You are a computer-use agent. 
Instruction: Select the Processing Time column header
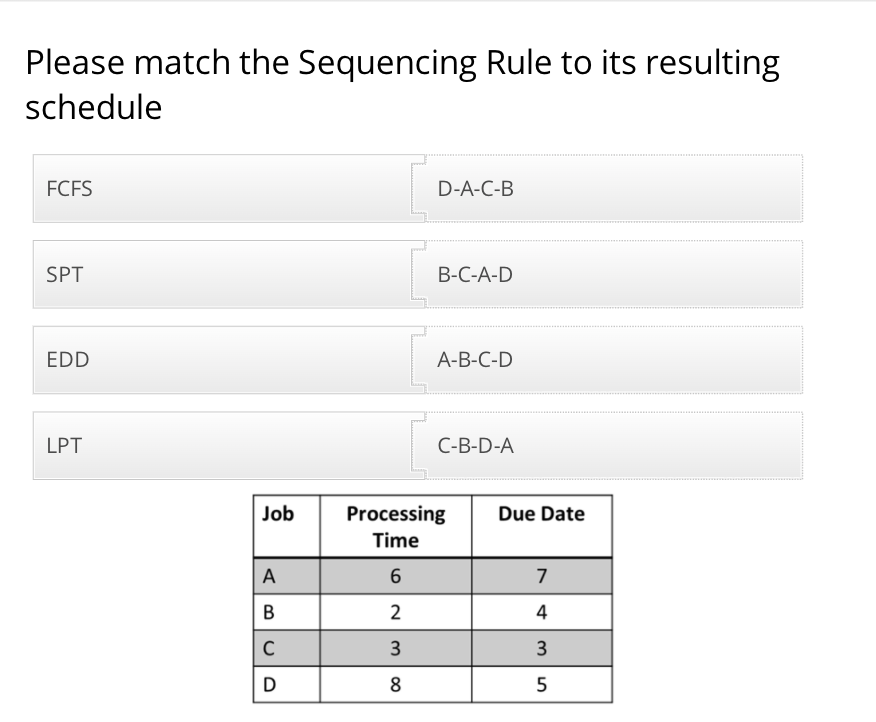pos(395,526)
